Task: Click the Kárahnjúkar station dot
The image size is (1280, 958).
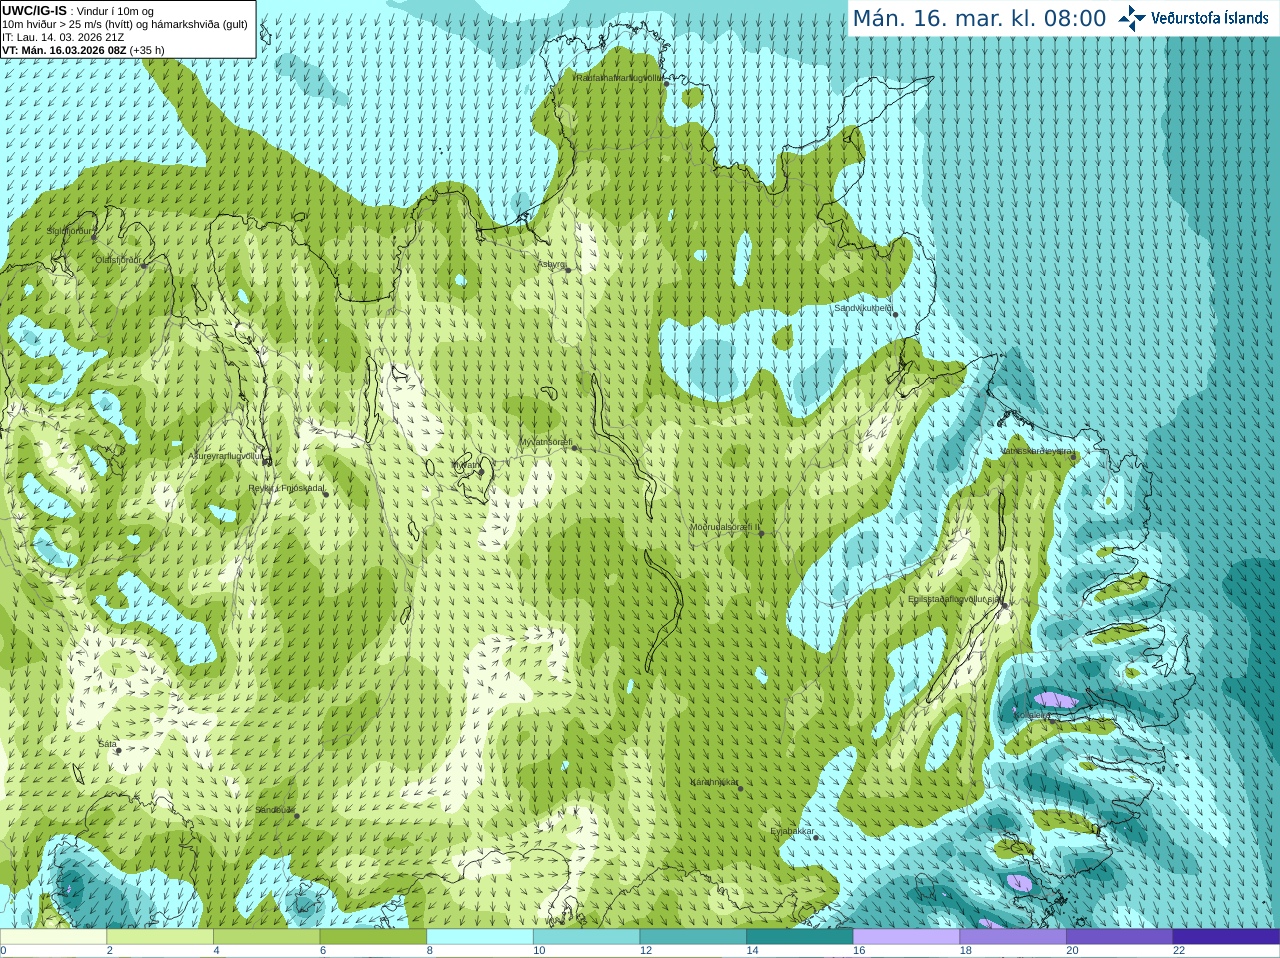Action: click(x=740, y=788)
